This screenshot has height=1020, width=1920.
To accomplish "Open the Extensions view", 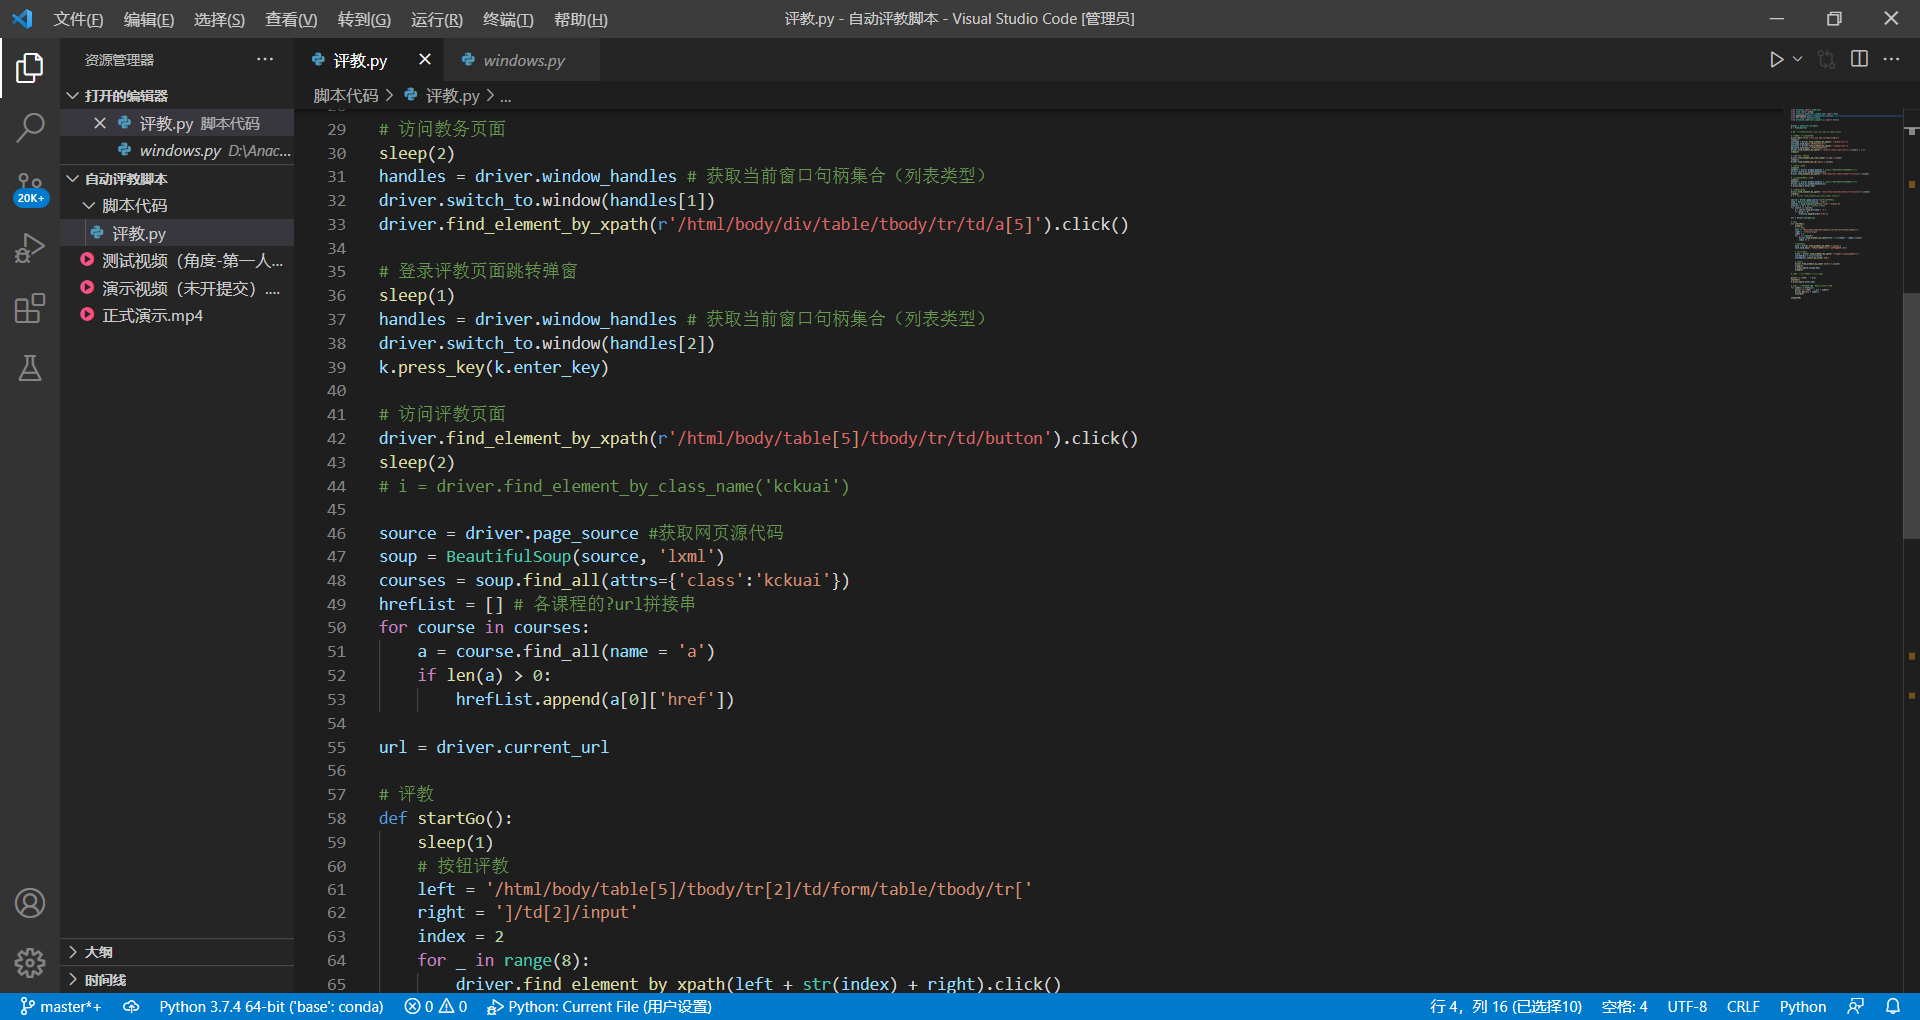I will click(30, 308).
